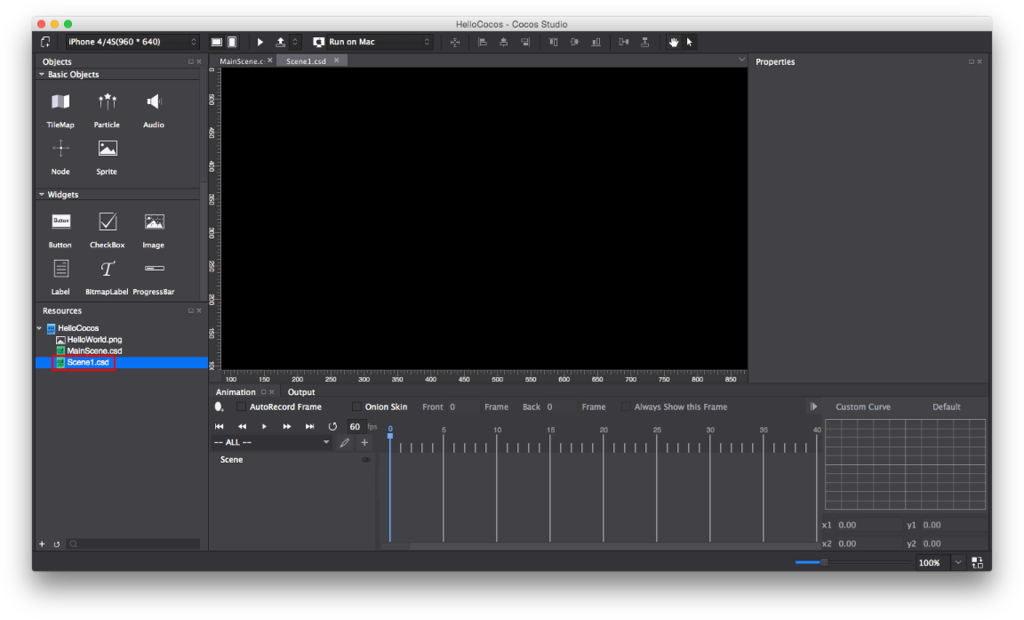Enable the AutoRecord Frame checkbox
The width and height of the screenshot is (1024, 620).
(241, 407)
